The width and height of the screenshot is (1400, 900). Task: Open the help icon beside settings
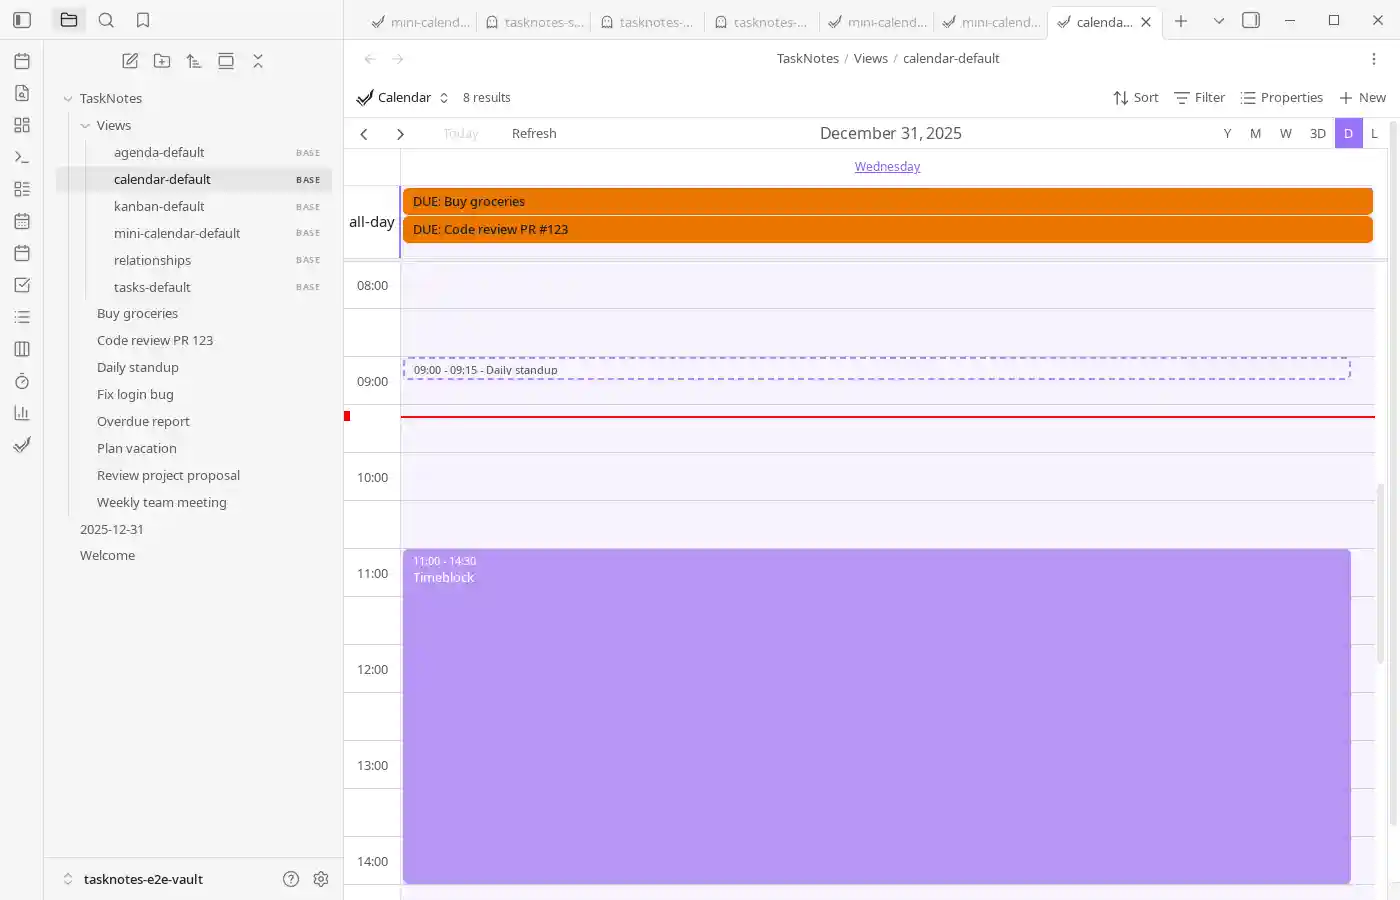coord(291,879)
